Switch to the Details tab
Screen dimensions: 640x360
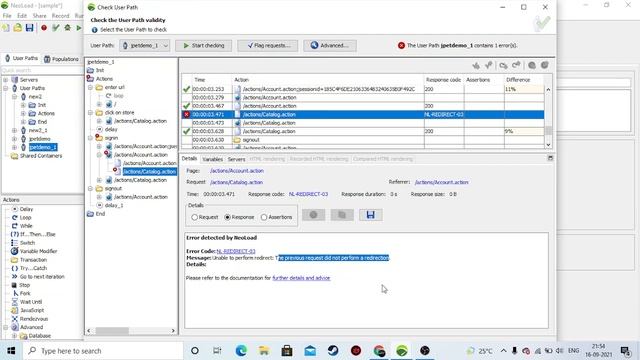(x=189, y=159)
